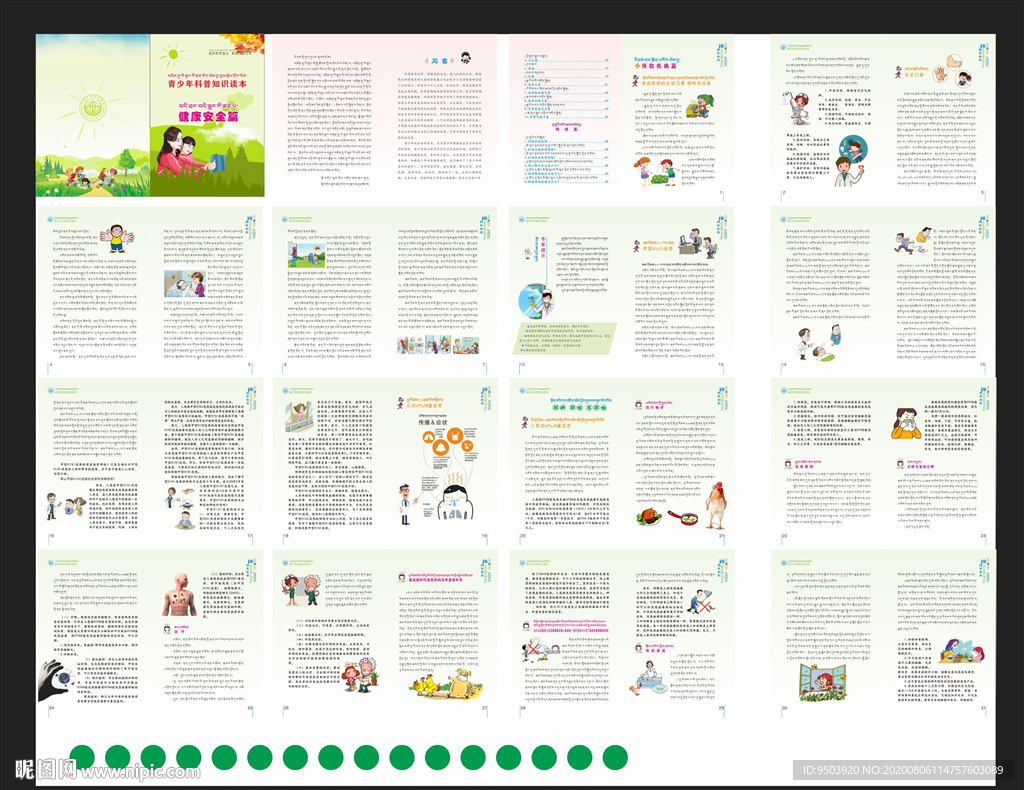Click the hand holding dark virus sphere
The height and width of the screenshot is (790, 1024).
coord(53,679)
